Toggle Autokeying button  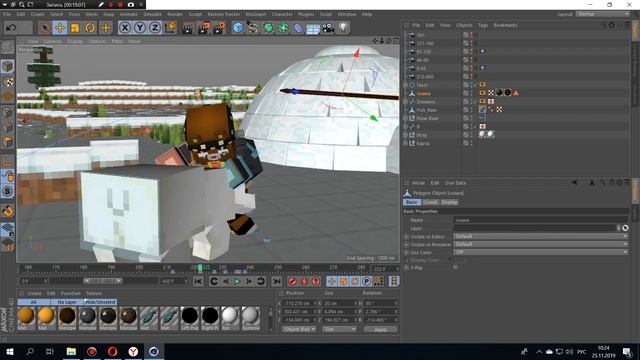pos(304,281)
